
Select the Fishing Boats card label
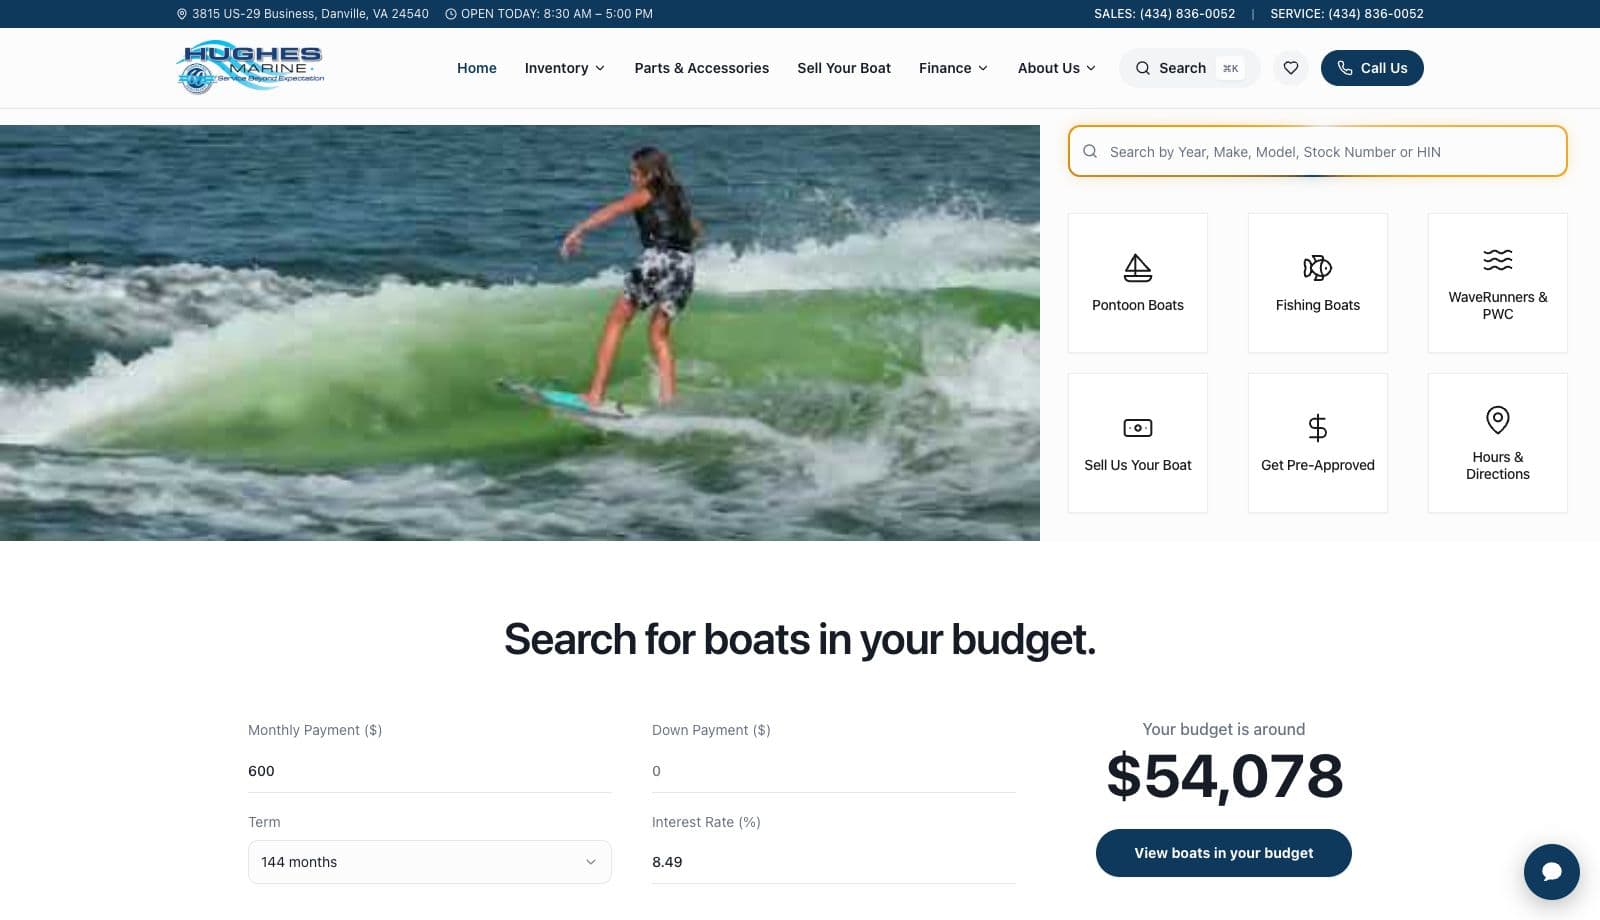(x=1318, y=305)
